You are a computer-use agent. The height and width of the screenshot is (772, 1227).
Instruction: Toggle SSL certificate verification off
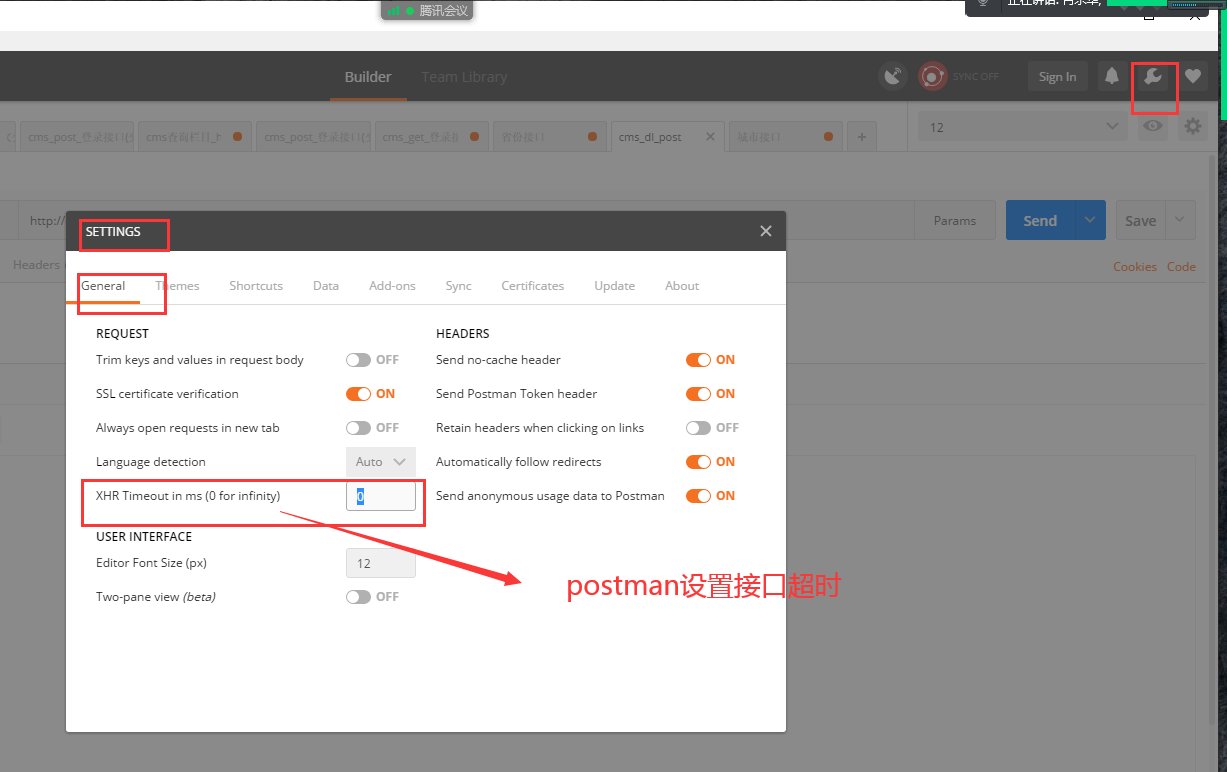[x=358, y=394]
